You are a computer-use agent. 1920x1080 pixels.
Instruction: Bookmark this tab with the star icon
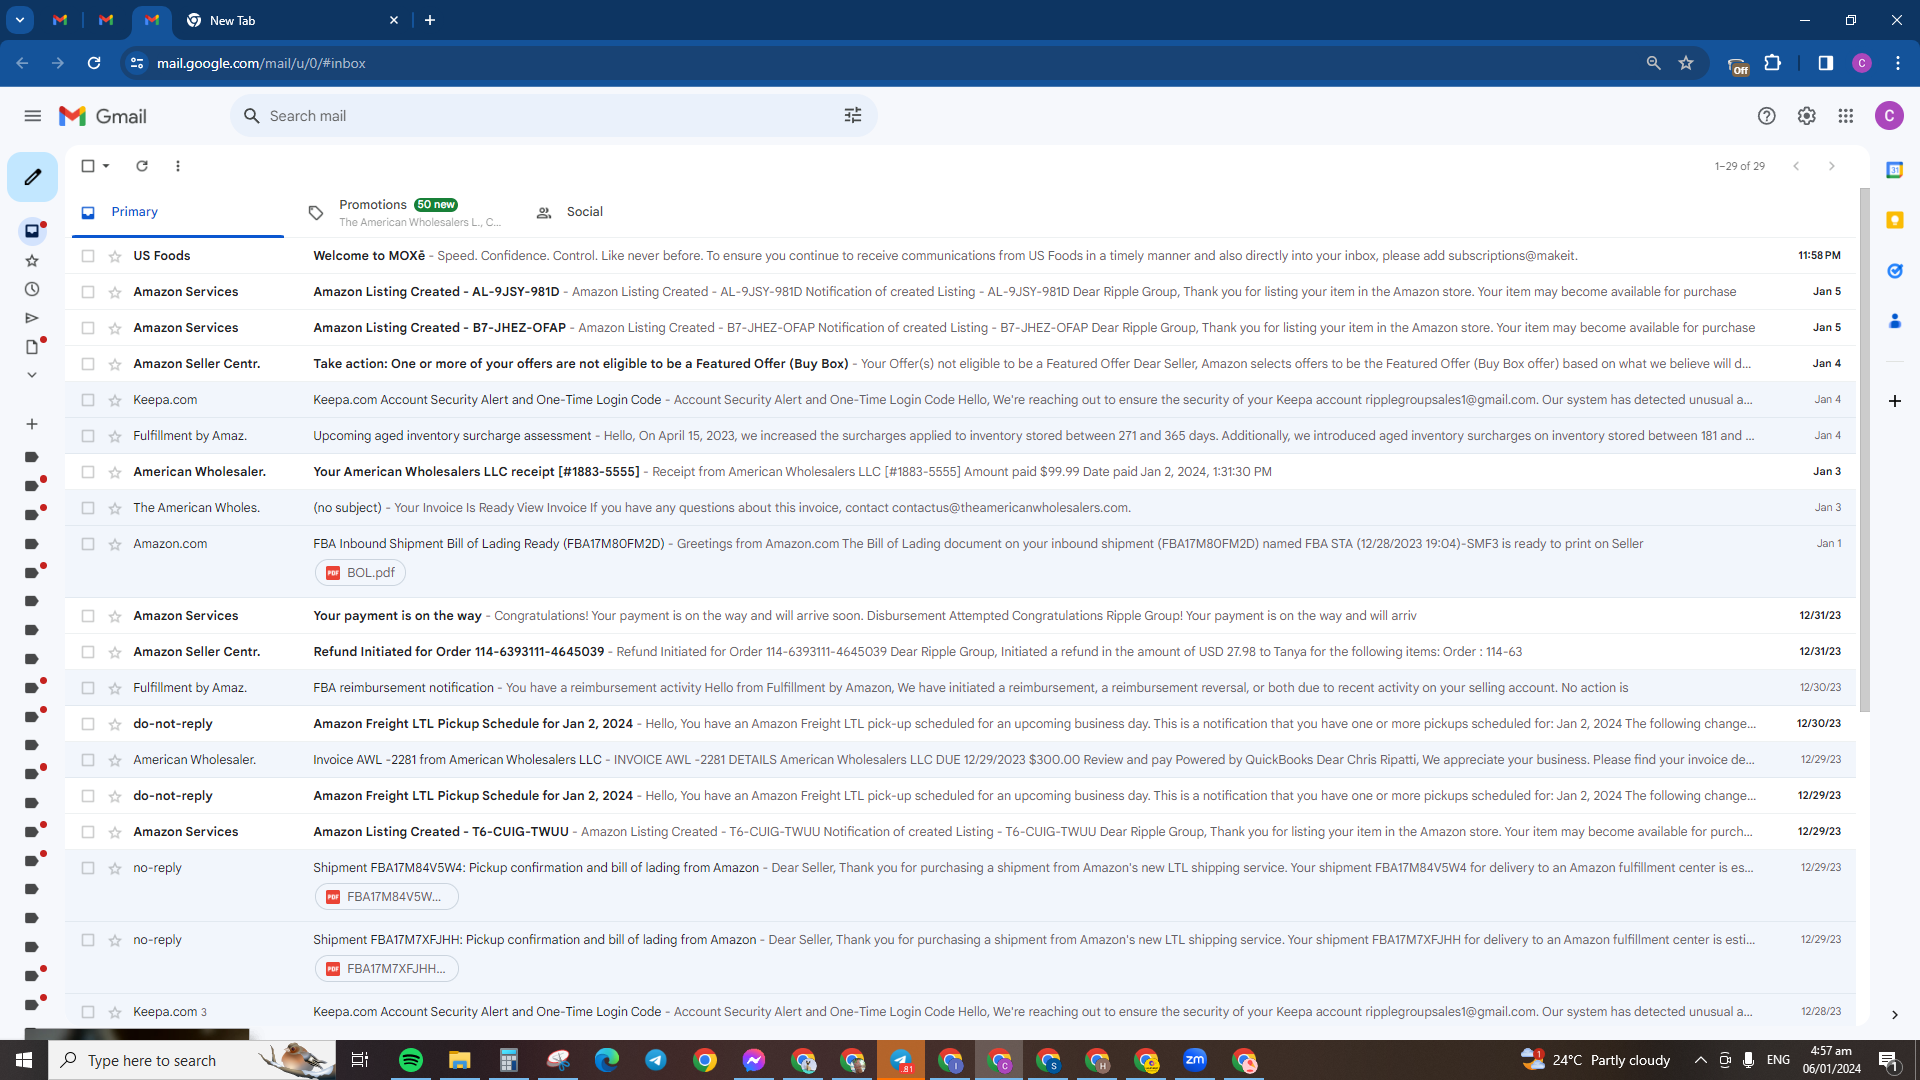[x=1686, y=63]
